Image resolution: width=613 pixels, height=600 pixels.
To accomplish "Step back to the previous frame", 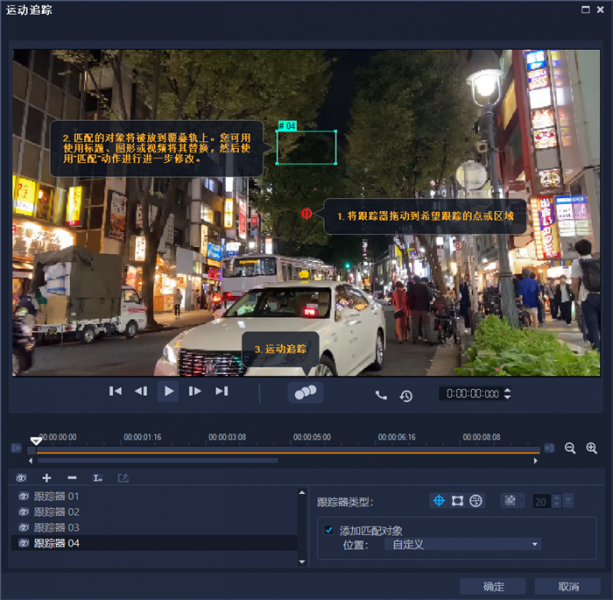I will pos(141,391).
